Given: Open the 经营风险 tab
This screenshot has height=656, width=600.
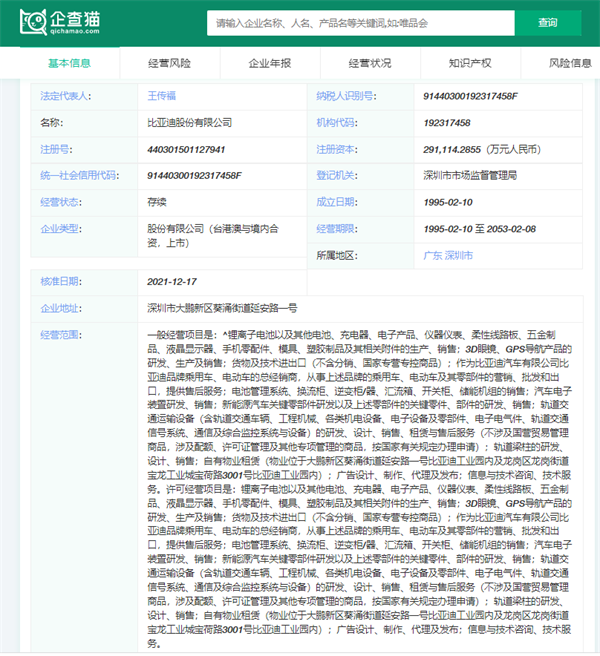Looking at the screenshot, I should coord(169,63).
